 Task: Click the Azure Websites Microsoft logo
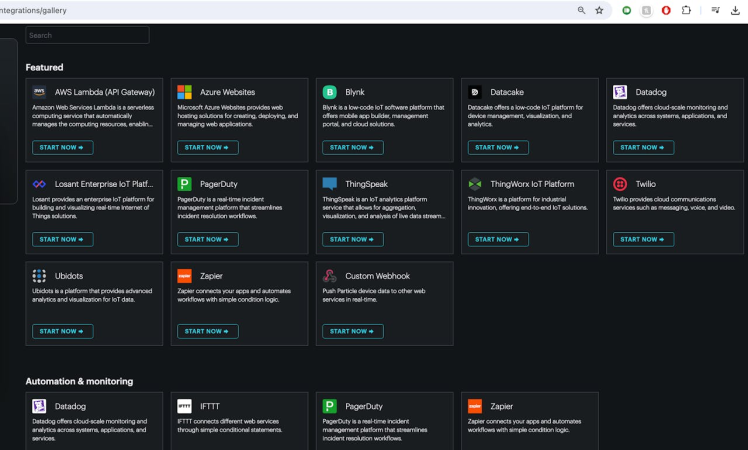(x=184, y=92)
